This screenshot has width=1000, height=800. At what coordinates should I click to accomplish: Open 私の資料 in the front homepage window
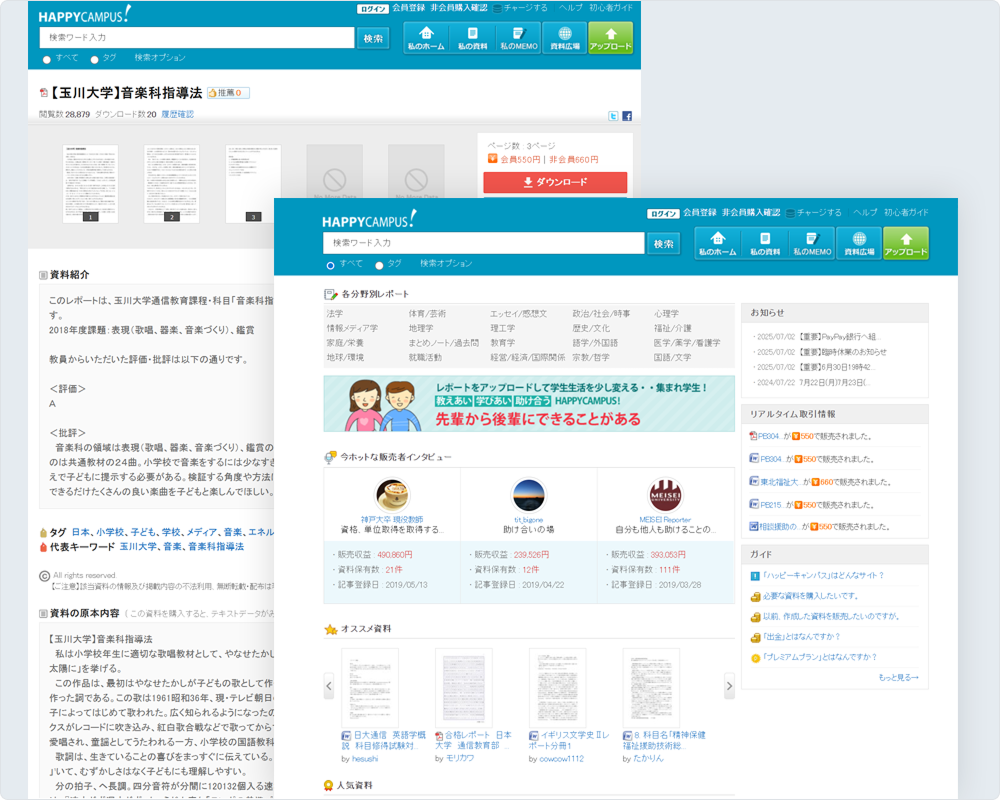click(x=765, y=243)
